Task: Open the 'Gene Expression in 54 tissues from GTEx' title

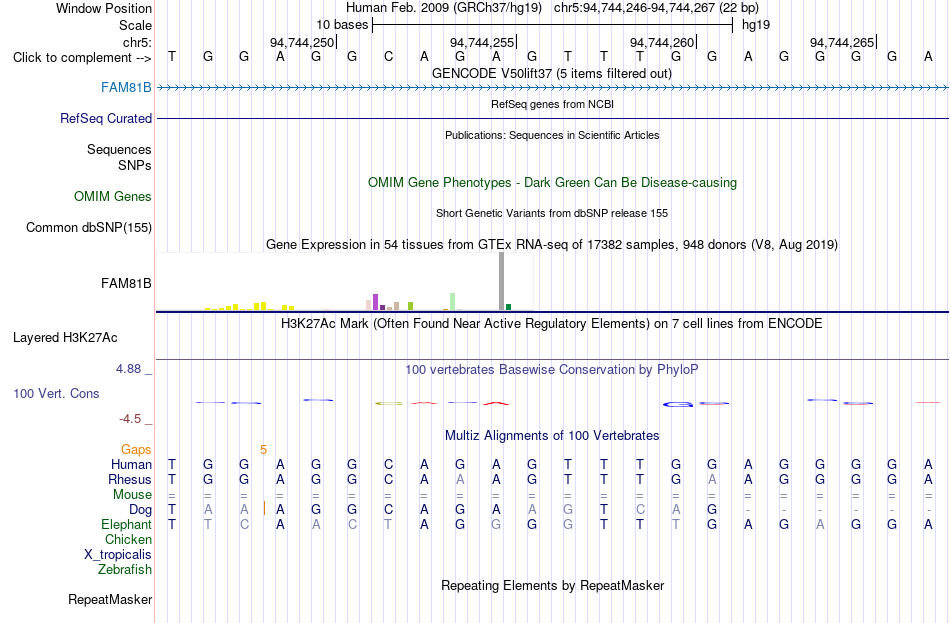Action: pyautogui.click(x=552, y=244)
